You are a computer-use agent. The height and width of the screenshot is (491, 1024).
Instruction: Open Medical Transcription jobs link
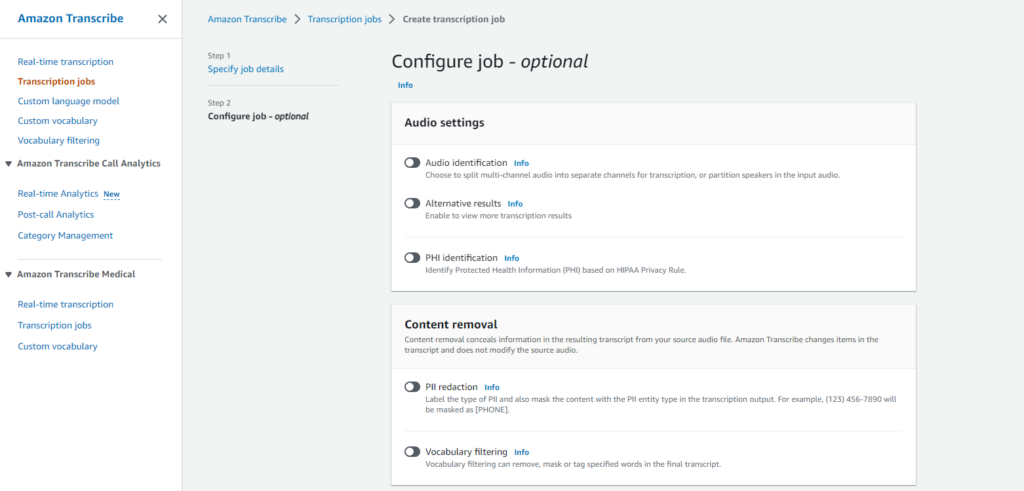pyautogui.click(x=54, y=325)
